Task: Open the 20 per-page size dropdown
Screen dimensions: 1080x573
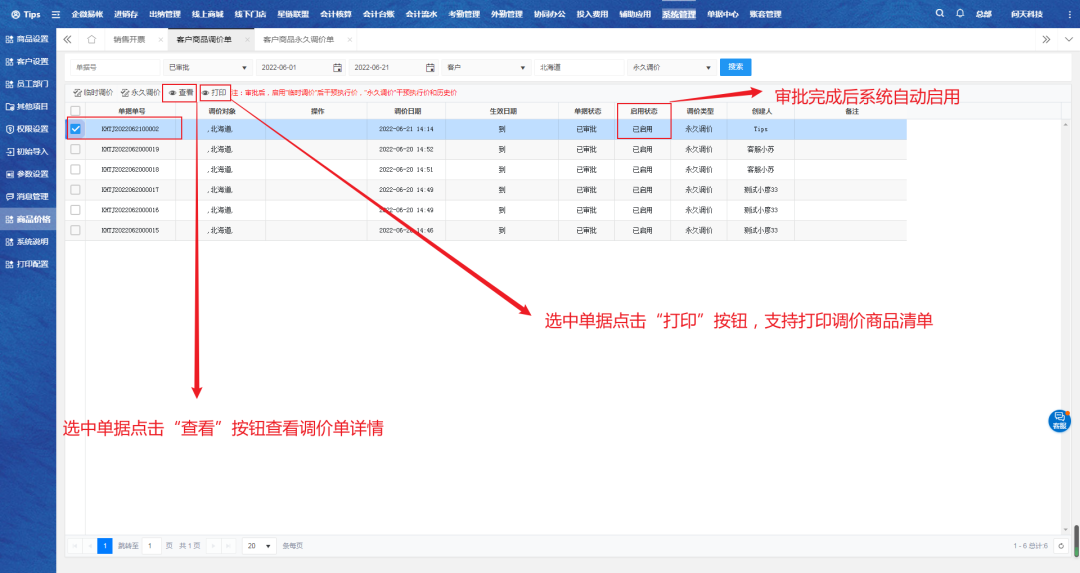Action: (x=261, y=546)
